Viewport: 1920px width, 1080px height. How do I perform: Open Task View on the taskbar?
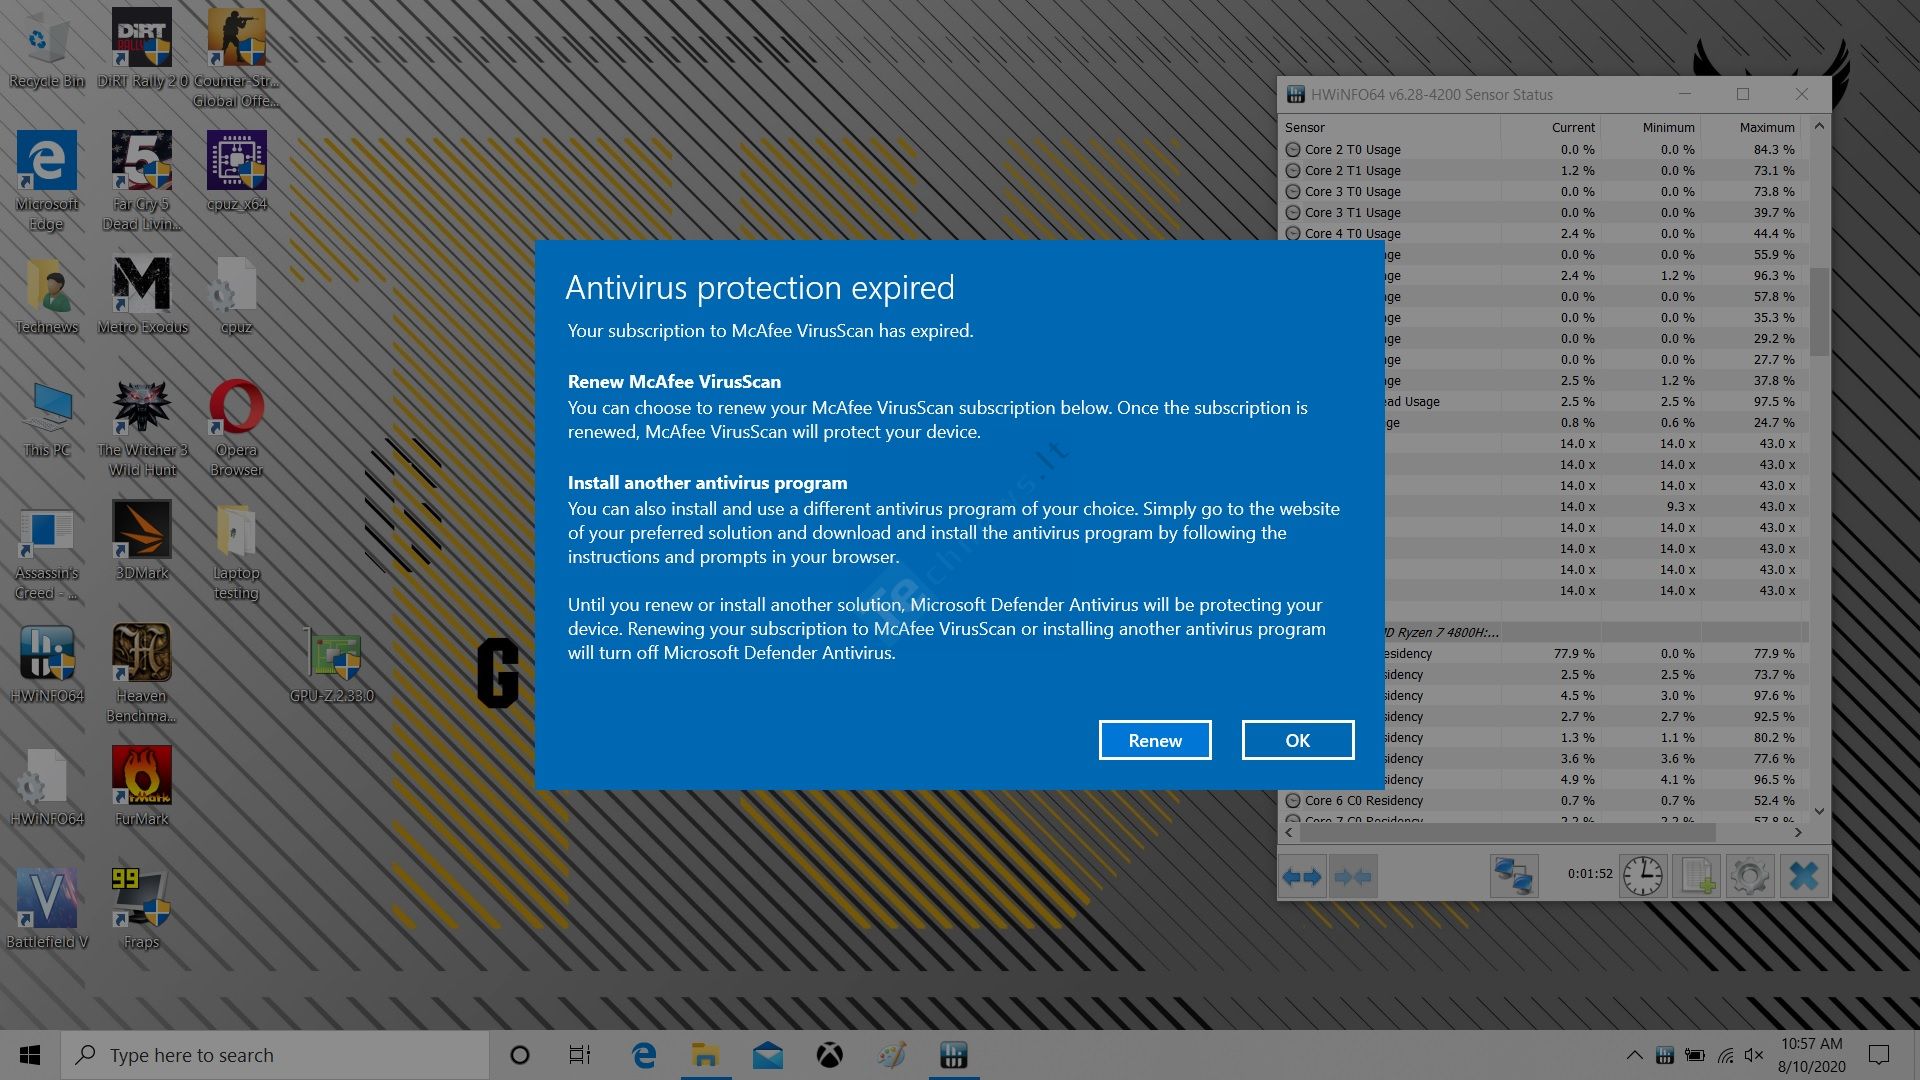[x=580, y=1055]
